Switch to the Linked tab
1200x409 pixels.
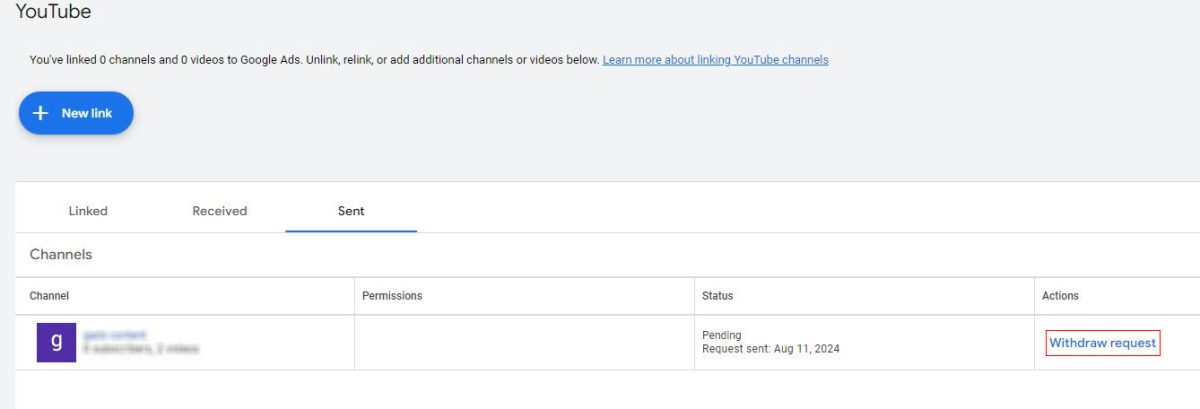[x=88, y=211]
